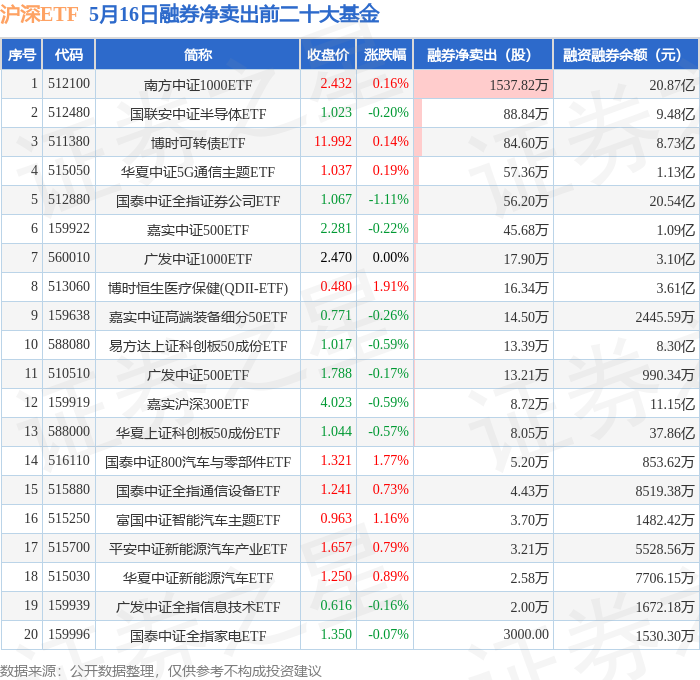Click the 88.84万 net short-sell value

(525, 114)
